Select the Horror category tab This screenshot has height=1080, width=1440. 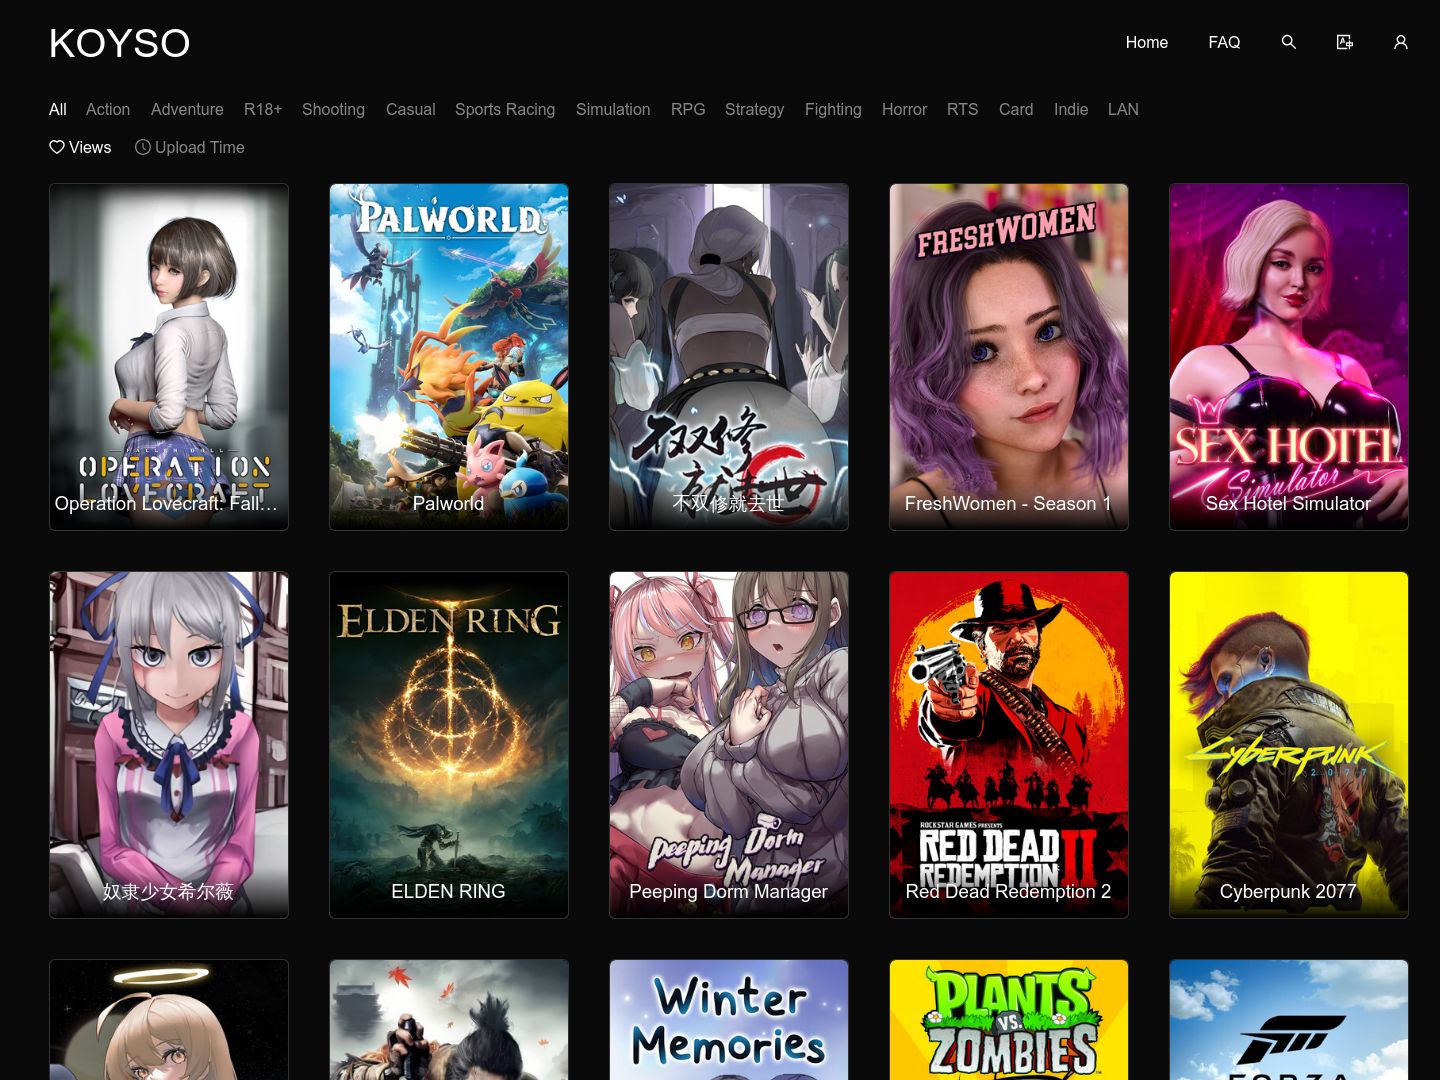(x=904, y=109)
